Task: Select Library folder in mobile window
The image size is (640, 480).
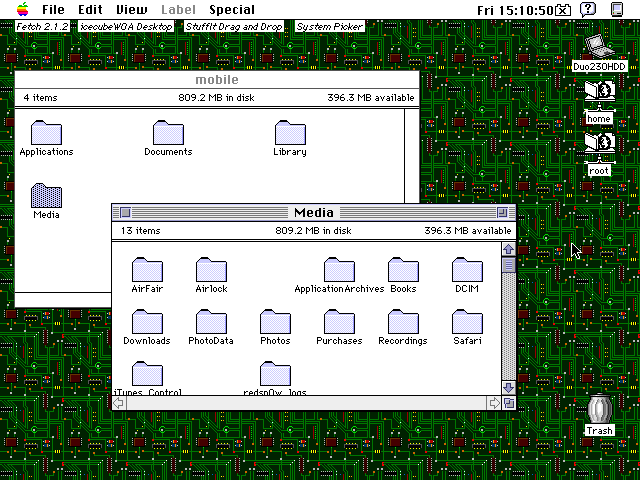Action: click(x=290, y=133)
